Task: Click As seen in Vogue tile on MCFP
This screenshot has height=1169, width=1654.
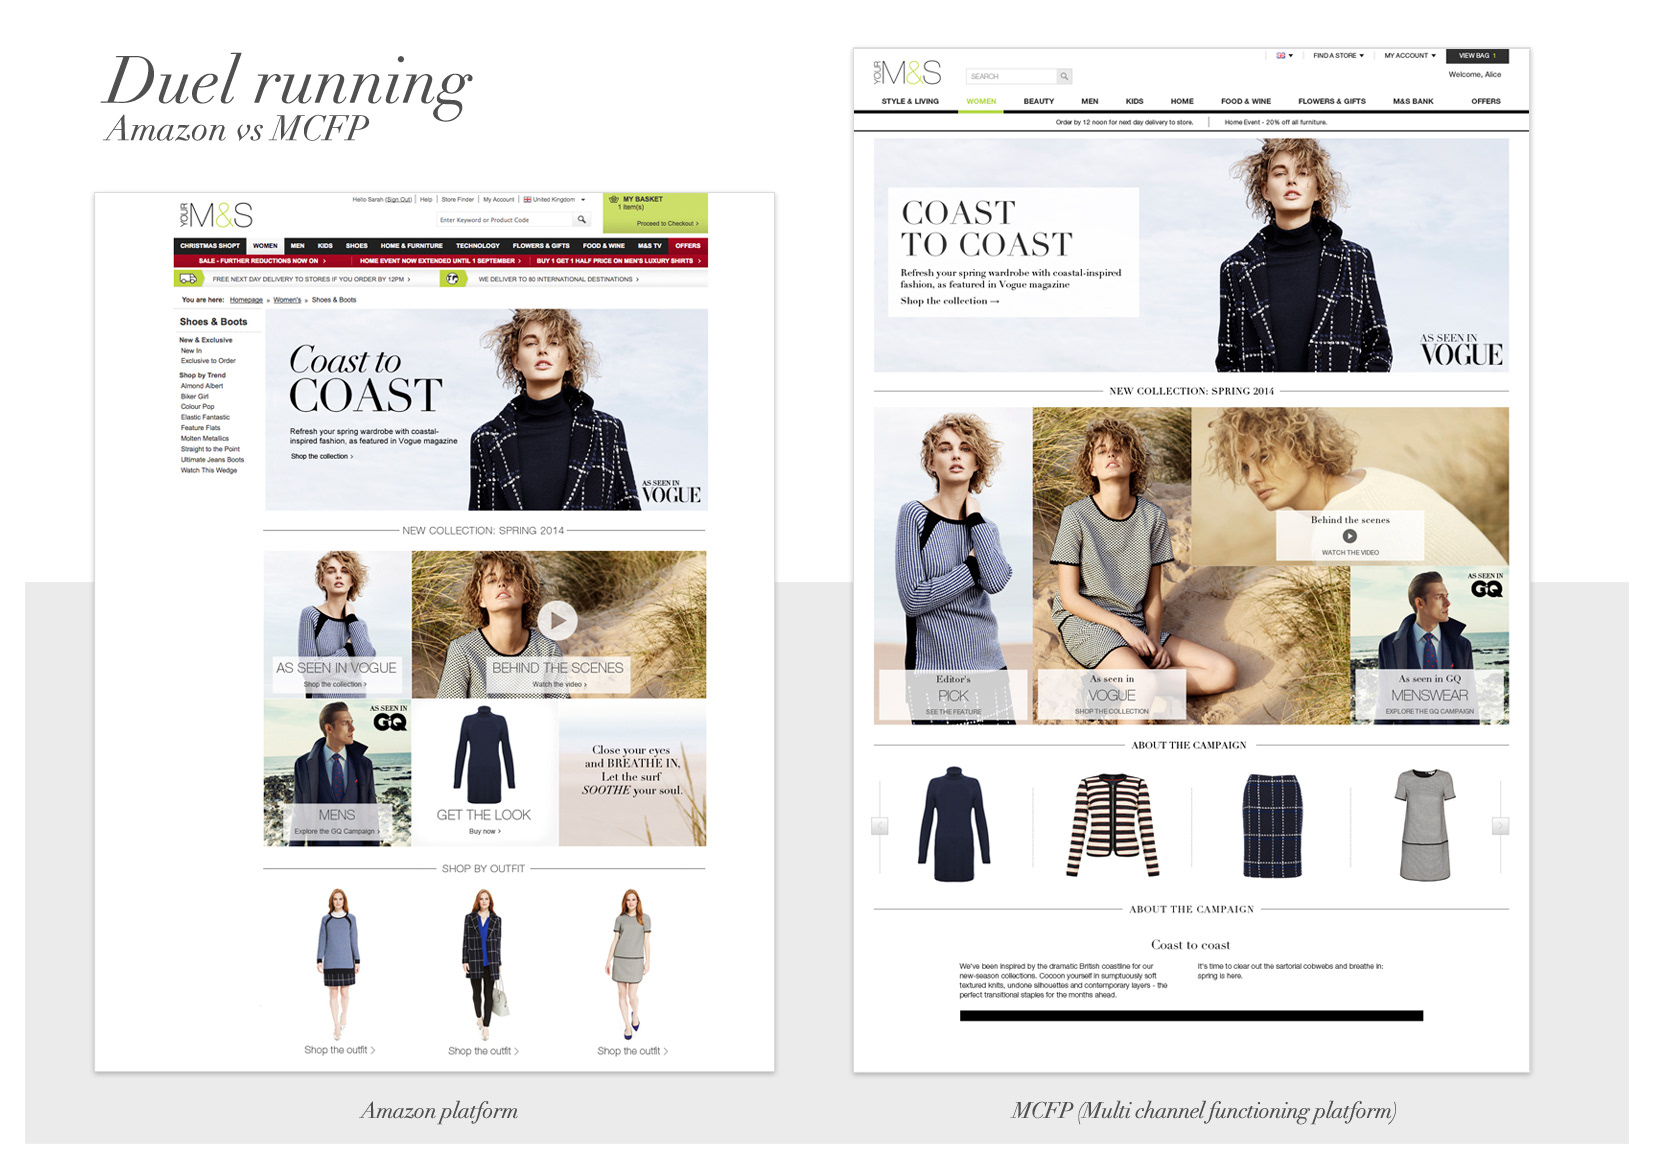Action: [1112, 565]
